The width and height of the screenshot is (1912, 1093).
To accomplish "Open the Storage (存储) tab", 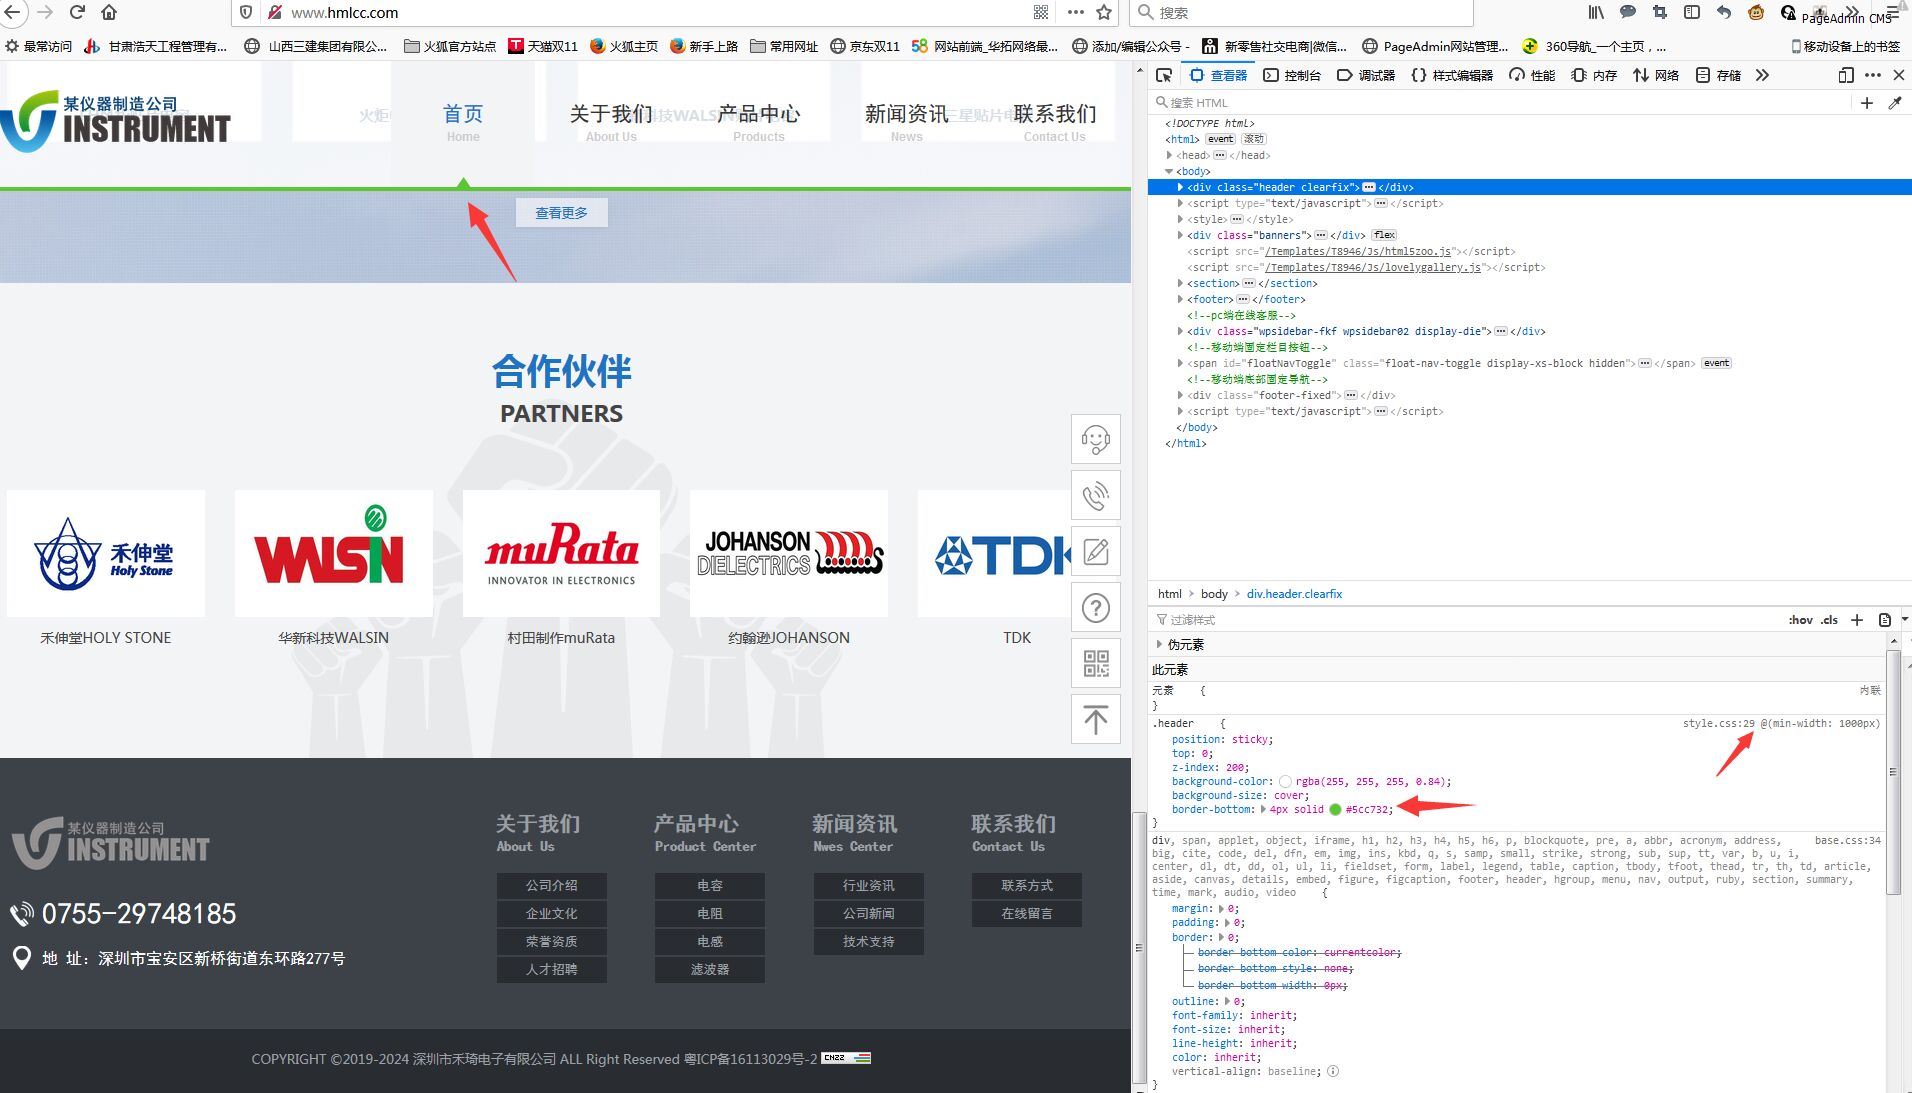I will 1718,75.
